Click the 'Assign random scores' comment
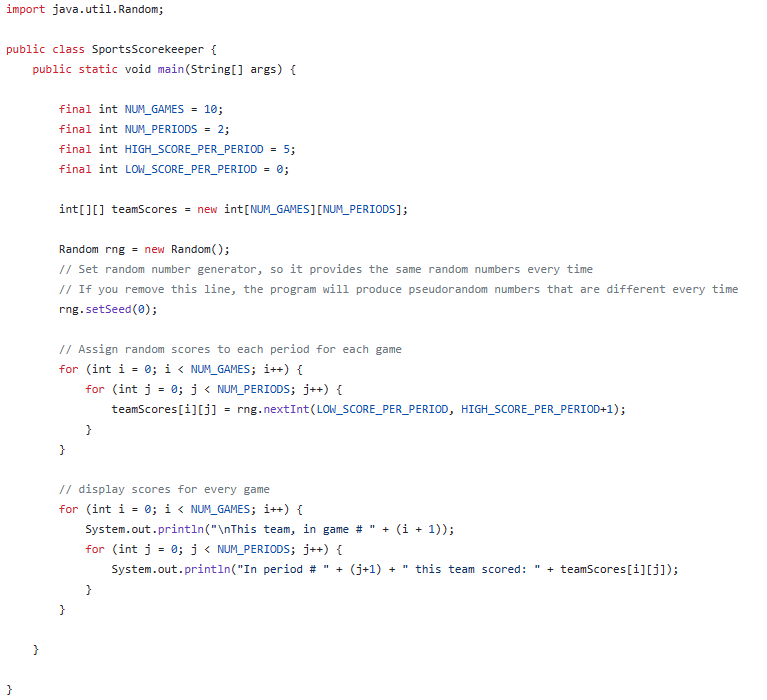This screenshot has height=700, width=767. point(230,349)
